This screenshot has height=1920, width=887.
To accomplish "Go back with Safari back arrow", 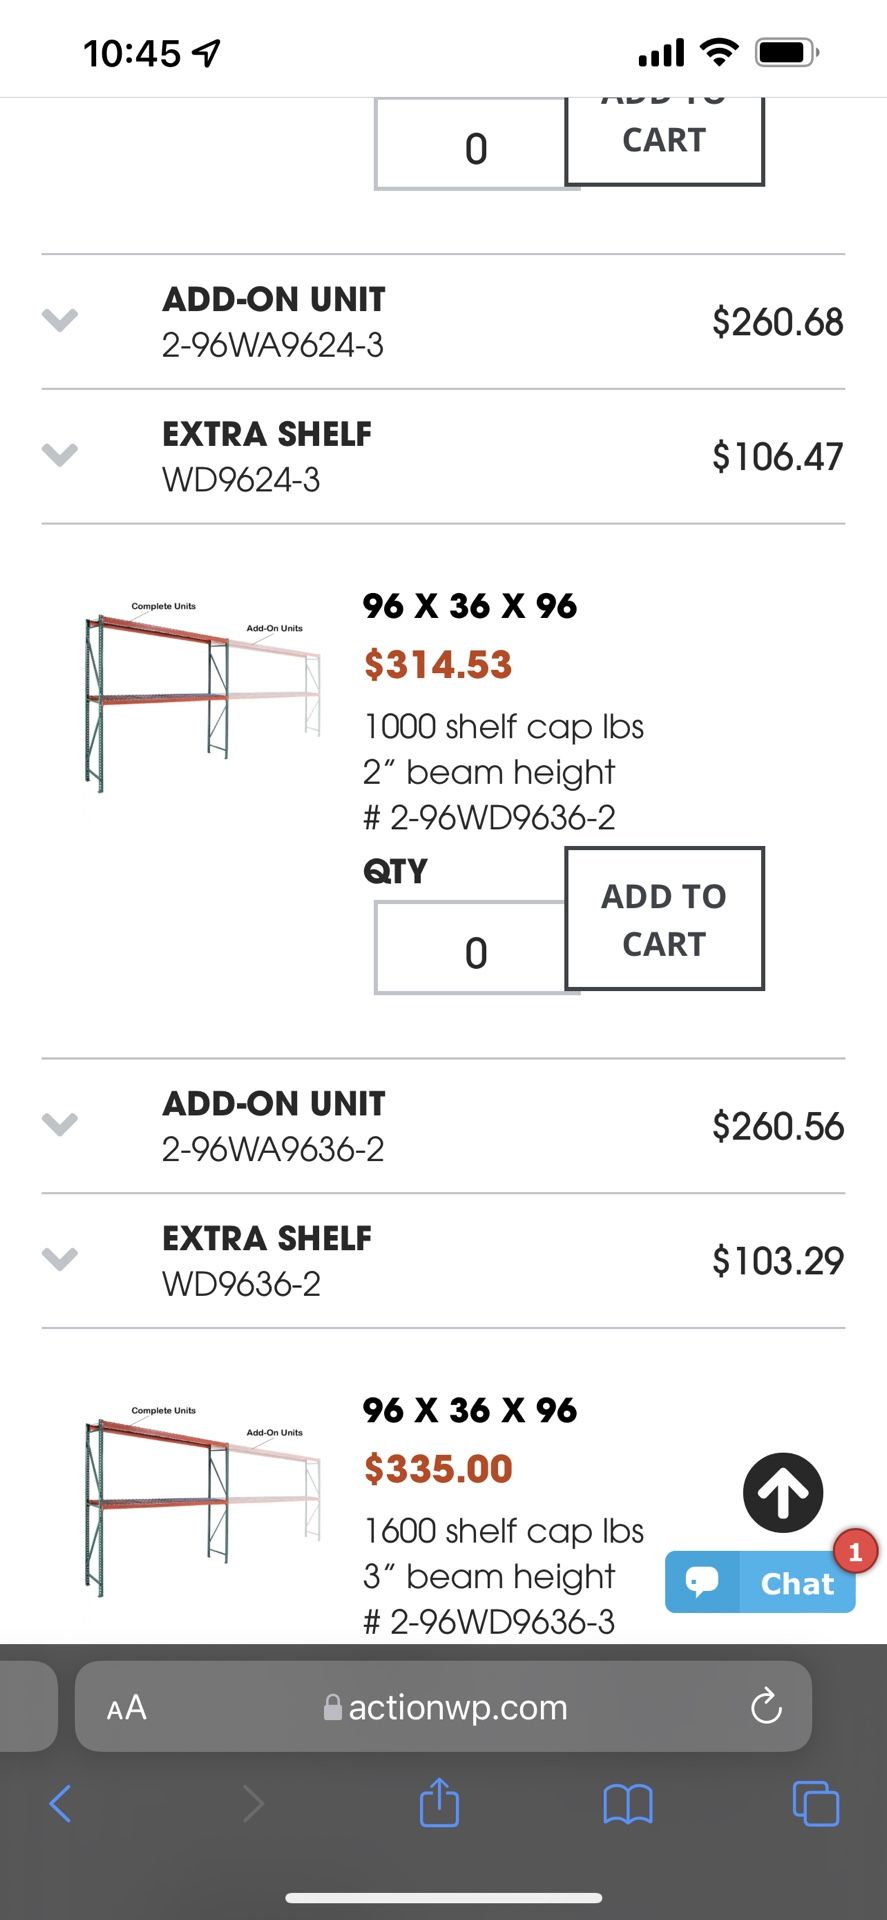I will click(60, 1804).
